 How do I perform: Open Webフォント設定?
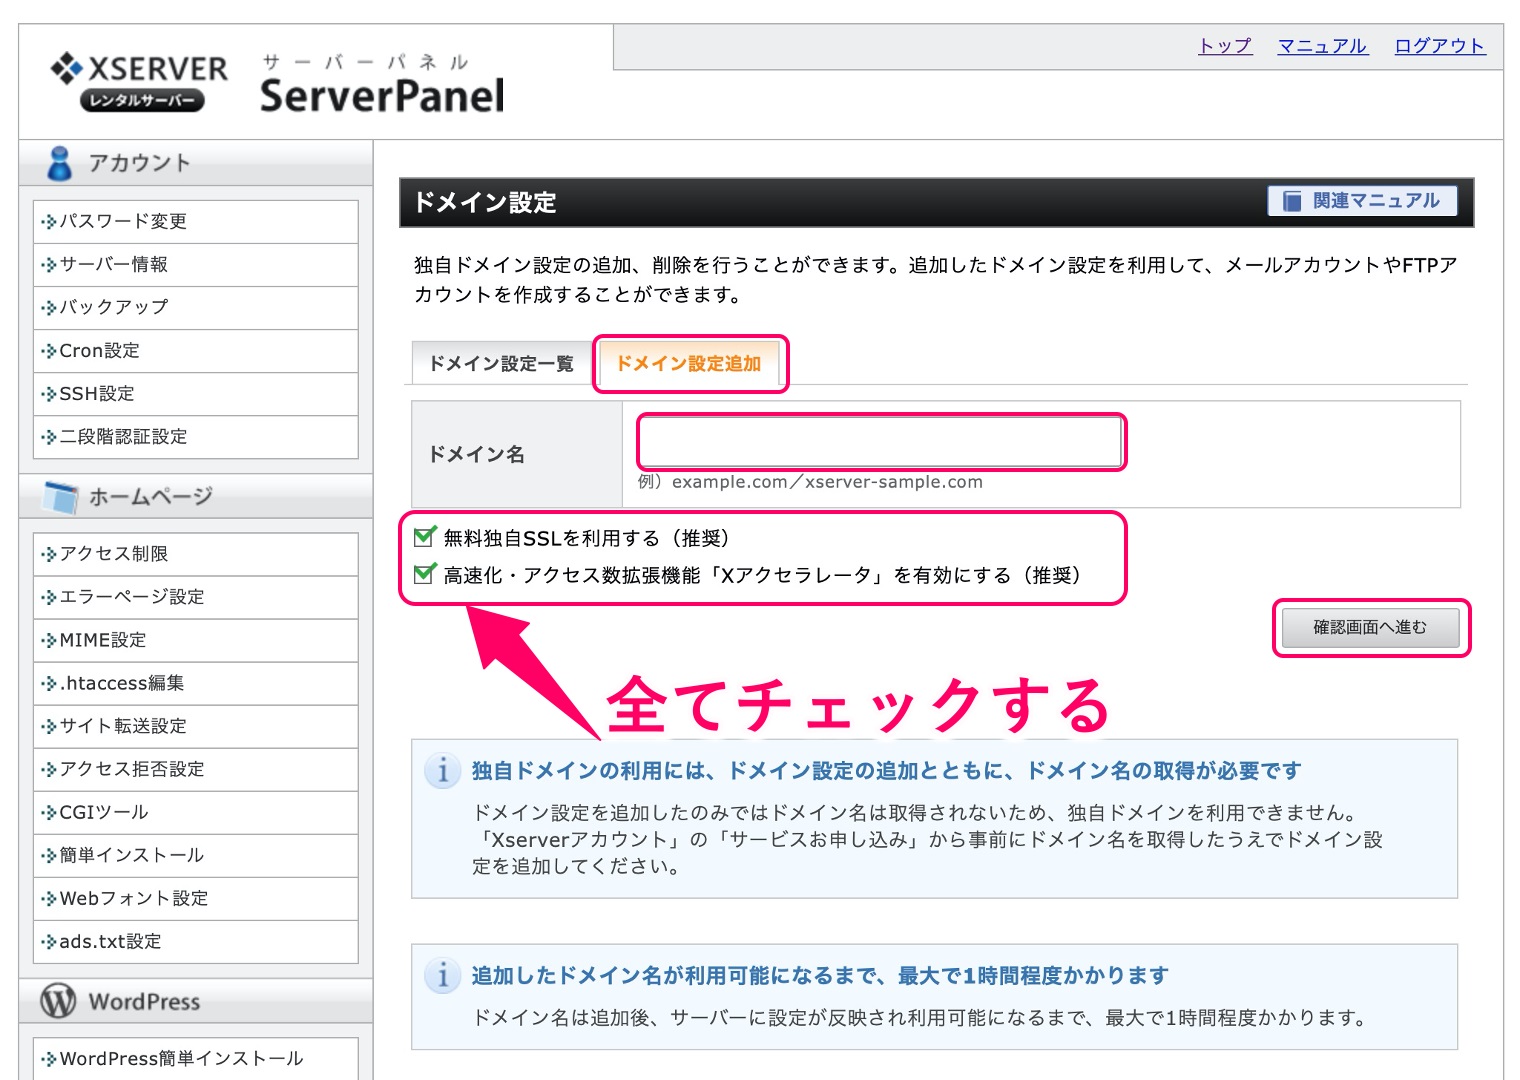point(196,898)
